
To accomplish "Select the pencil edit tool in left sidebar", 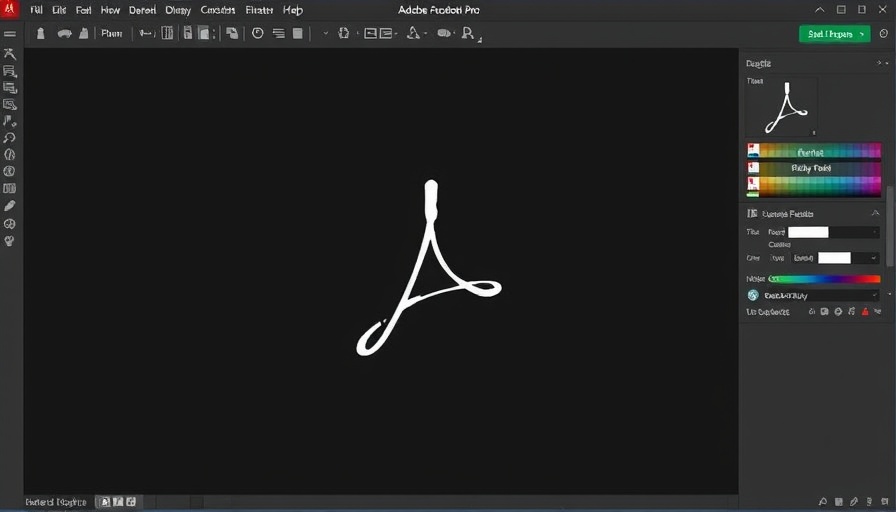I will [10, 206].
